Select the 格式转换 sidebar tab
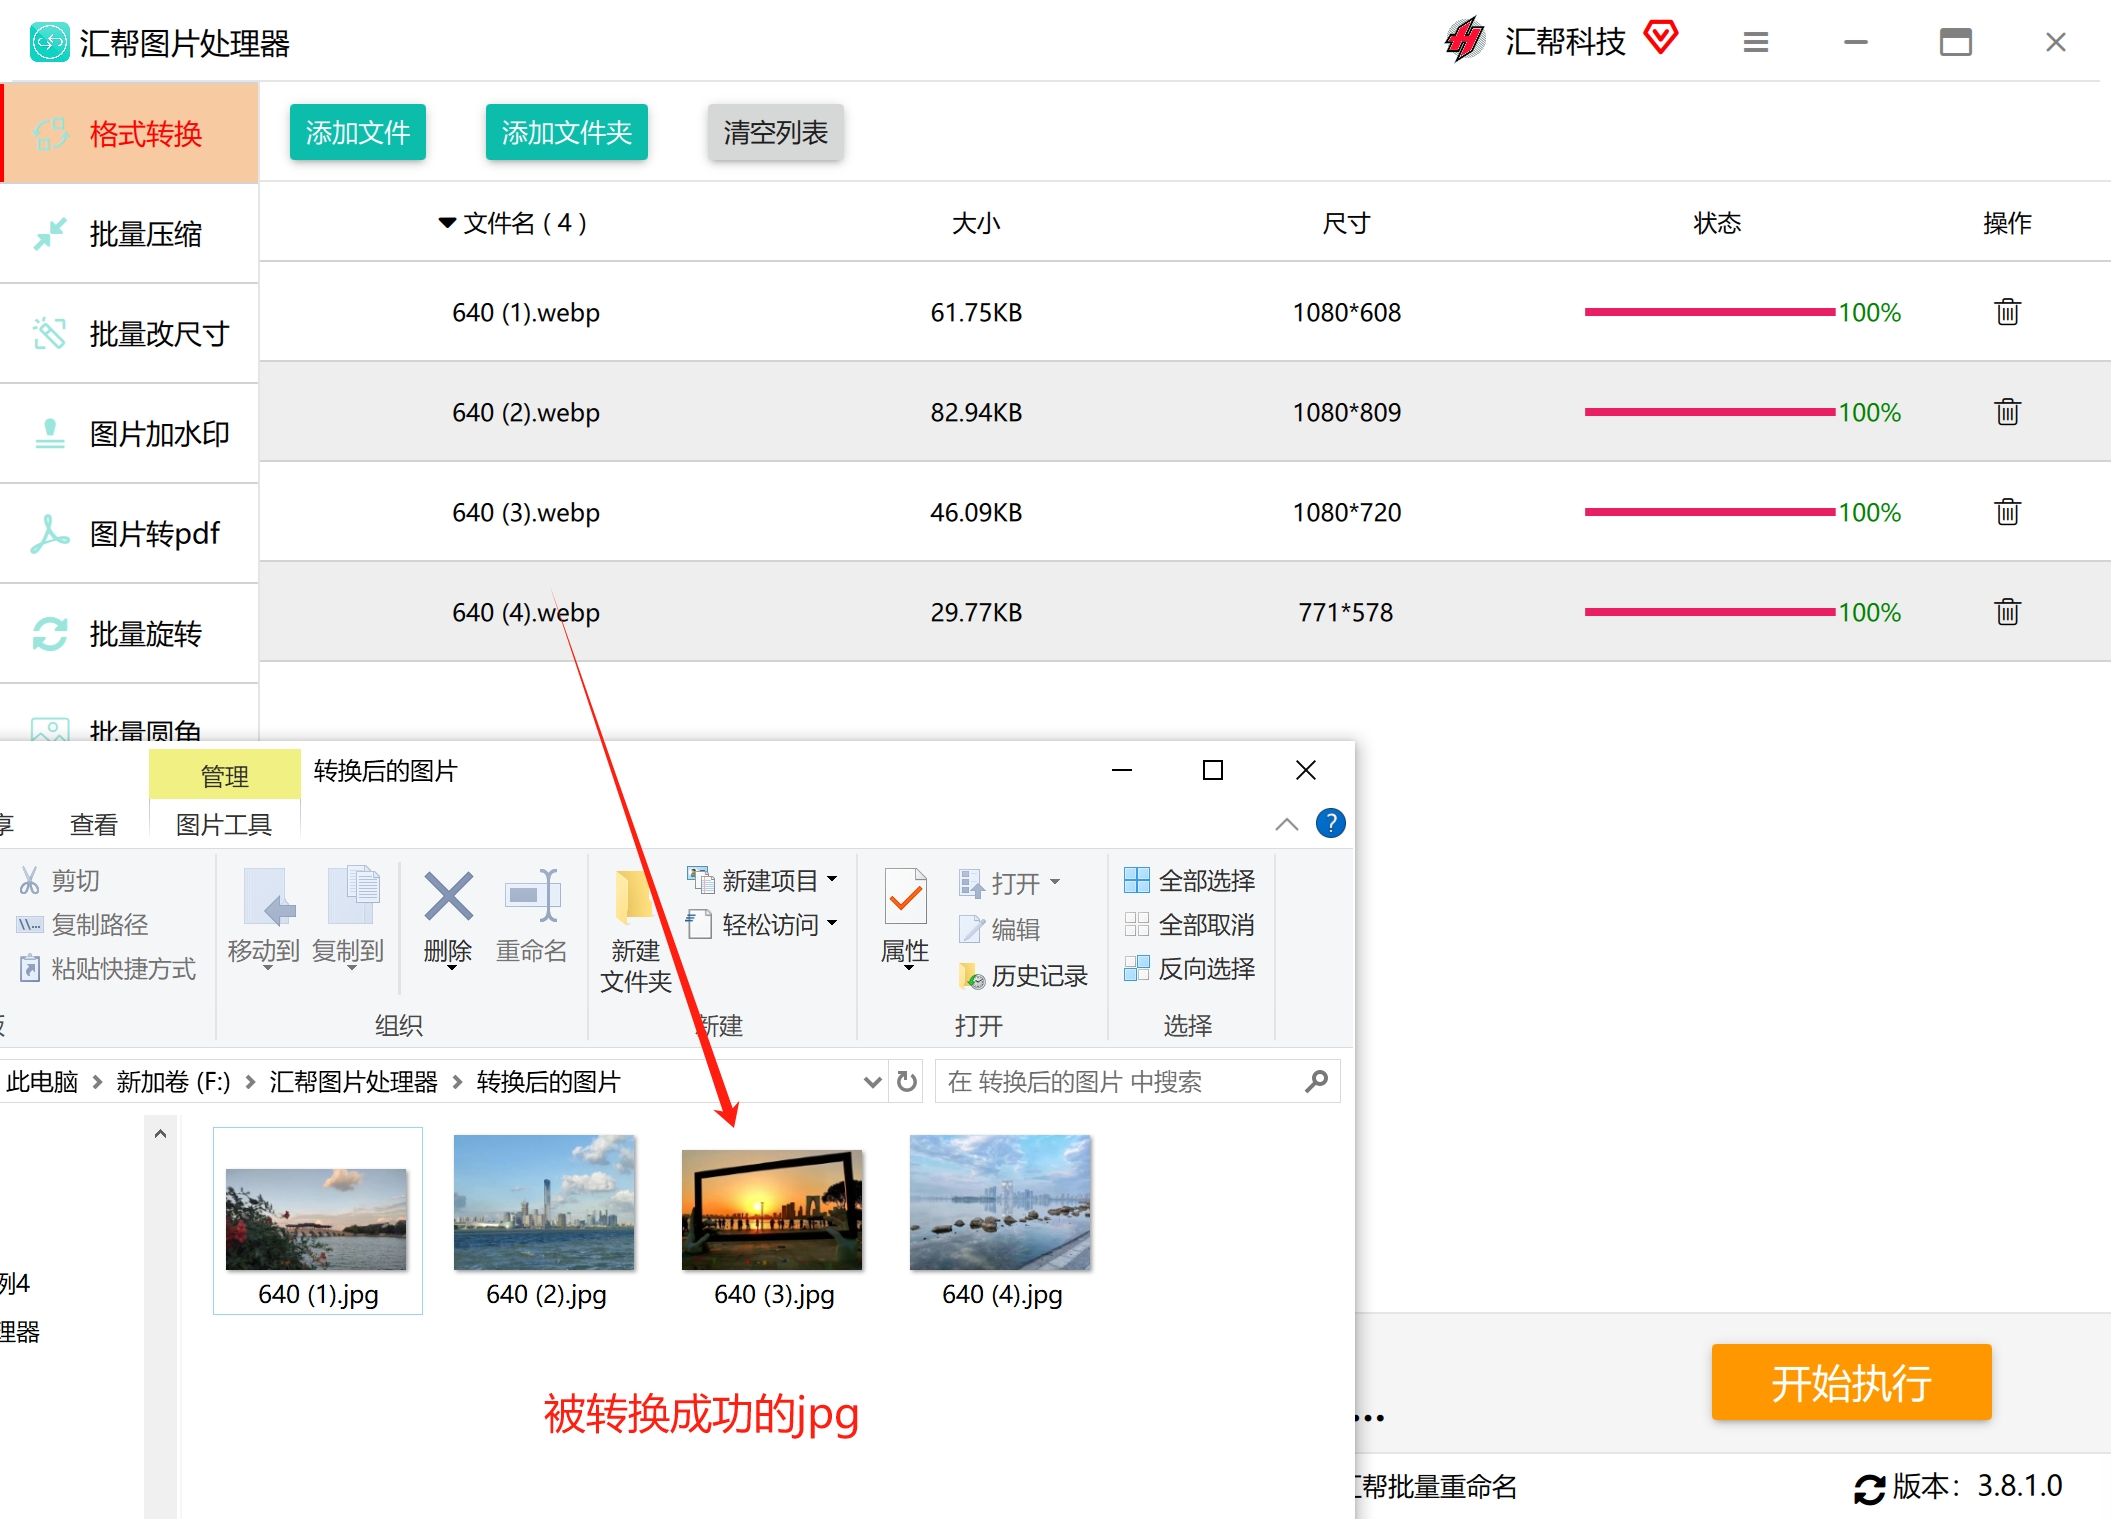The width and height of the screenshot is (2111, 1519). pyautogui.click(x=130, y=133)
